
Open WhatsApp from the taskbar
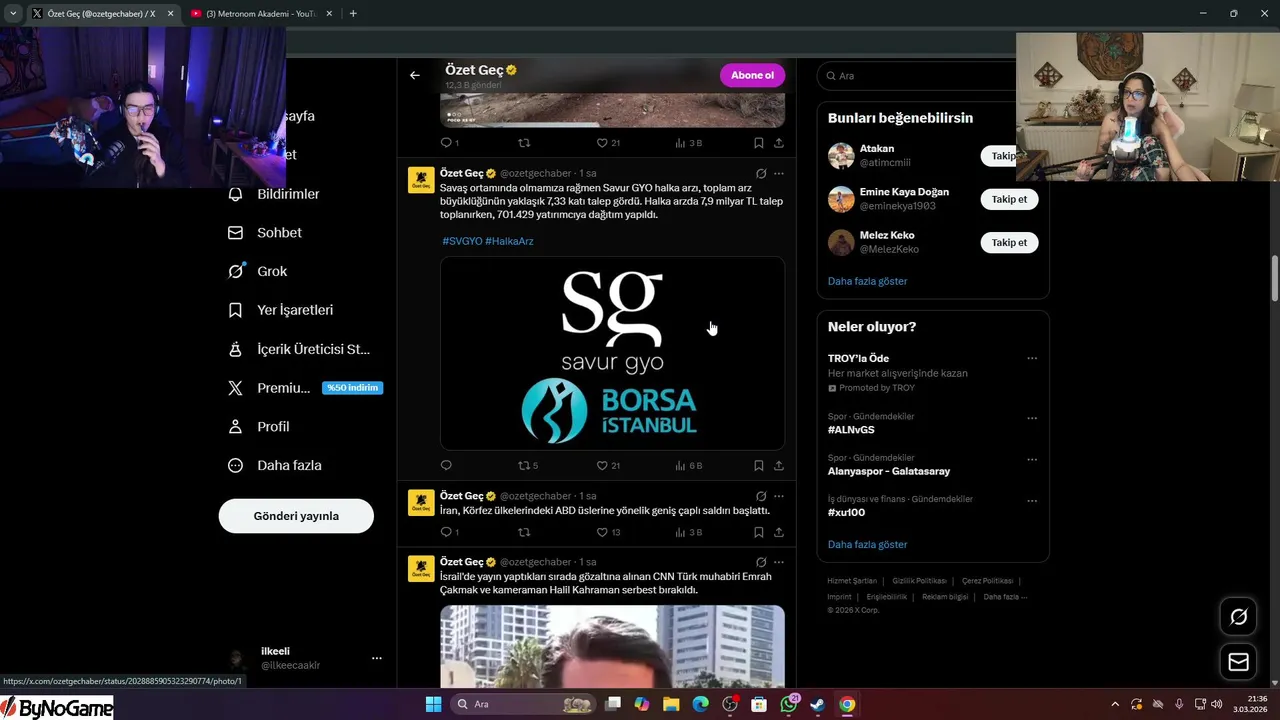point(789,704)
